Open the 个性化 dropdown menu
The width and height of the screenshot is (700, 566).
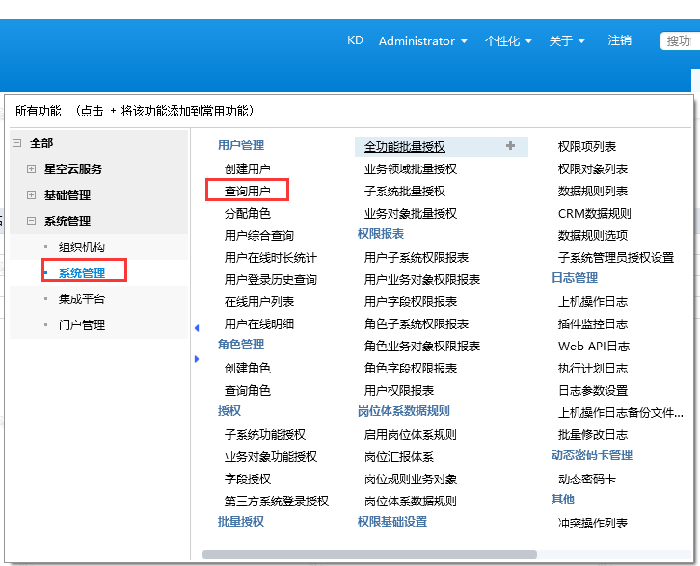point(508,41)
